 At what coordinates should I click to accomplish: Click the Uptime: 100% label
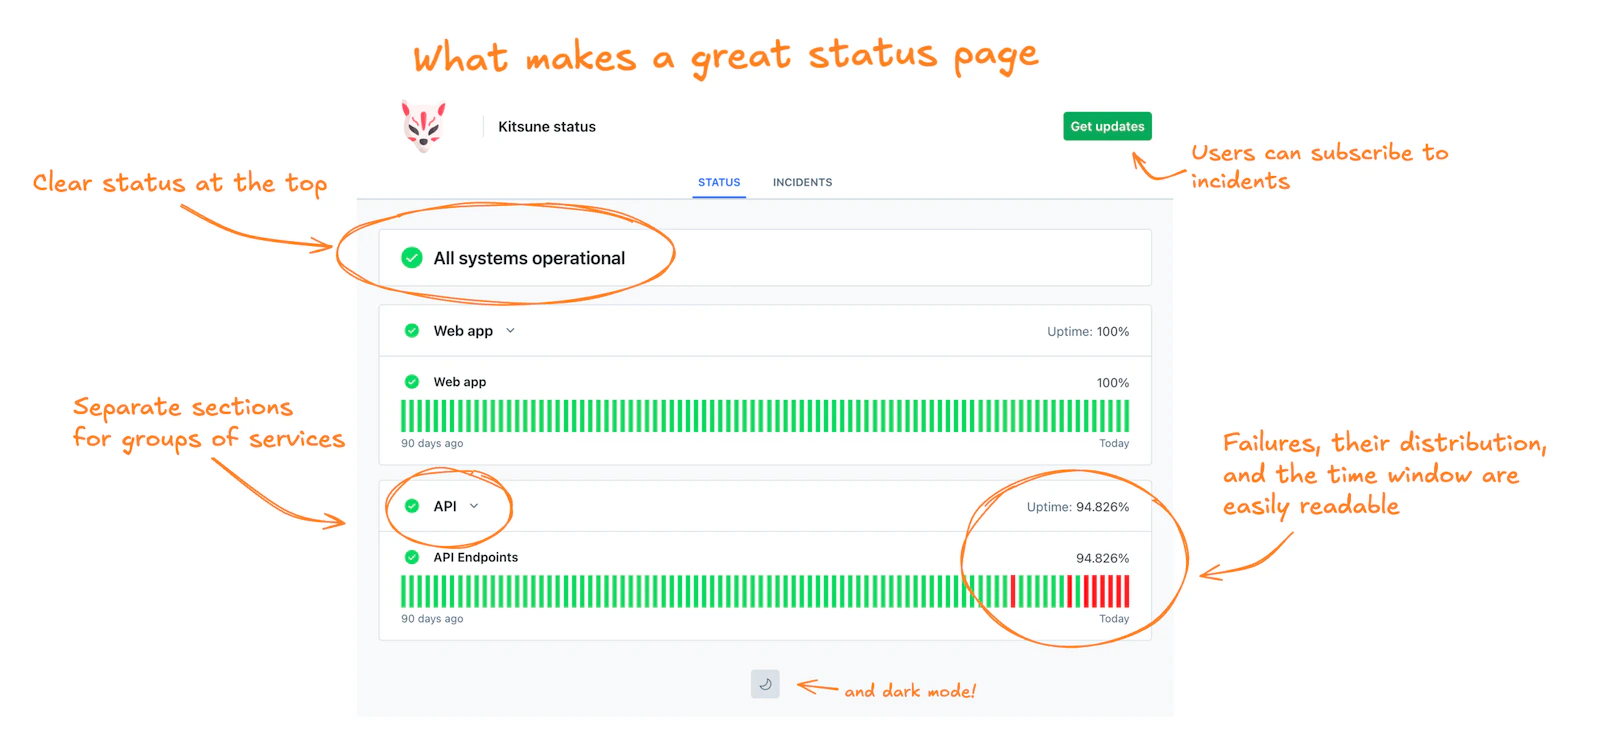(x=1088, y=332)
